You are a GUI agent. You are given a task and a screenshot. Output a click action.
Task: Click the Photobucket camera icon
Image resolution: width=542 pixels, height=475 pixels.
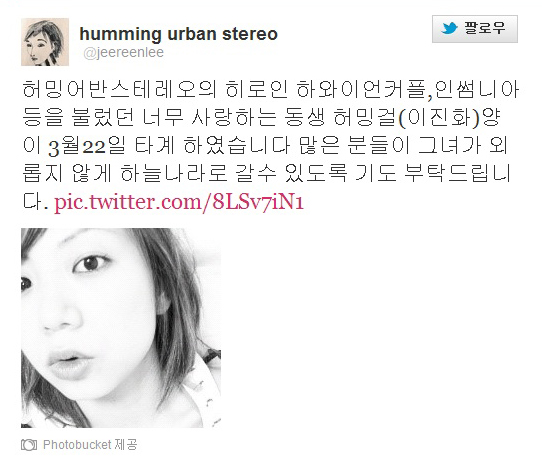(29, 445)
